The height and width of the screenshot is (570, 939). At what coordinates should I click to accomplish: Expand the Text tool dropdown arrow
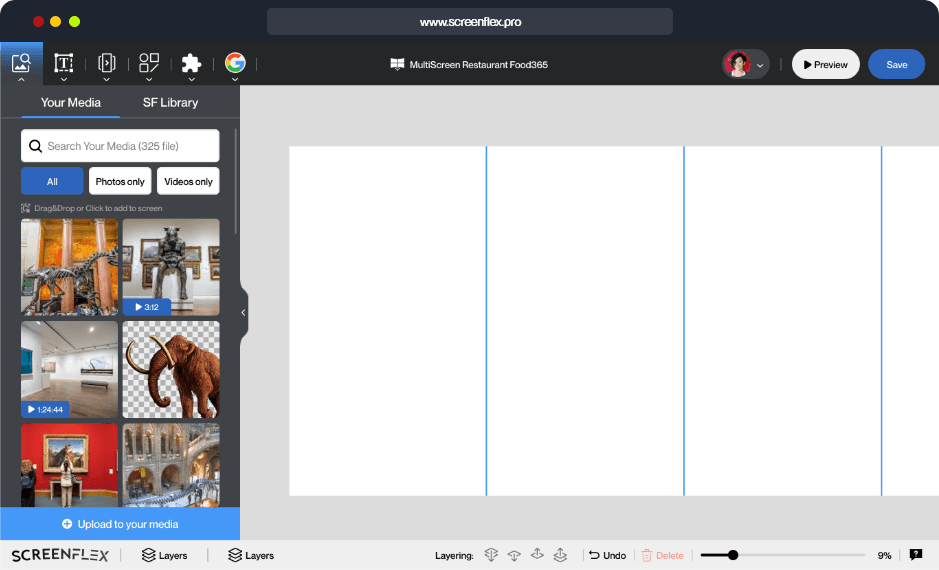click(x=64, y=79)
